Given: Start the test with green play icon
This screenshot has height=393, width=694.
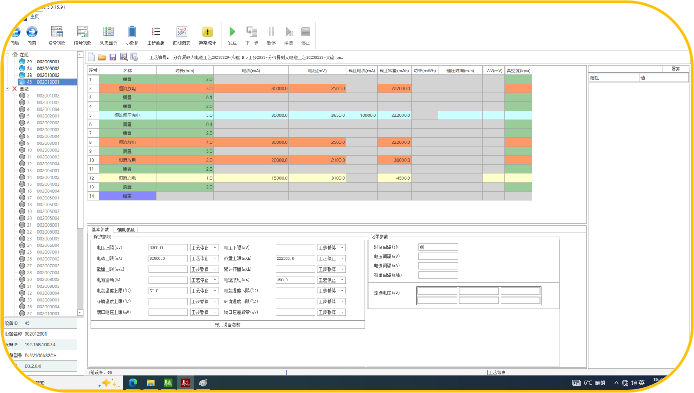Looking at the screenshot, I should 232,32.
